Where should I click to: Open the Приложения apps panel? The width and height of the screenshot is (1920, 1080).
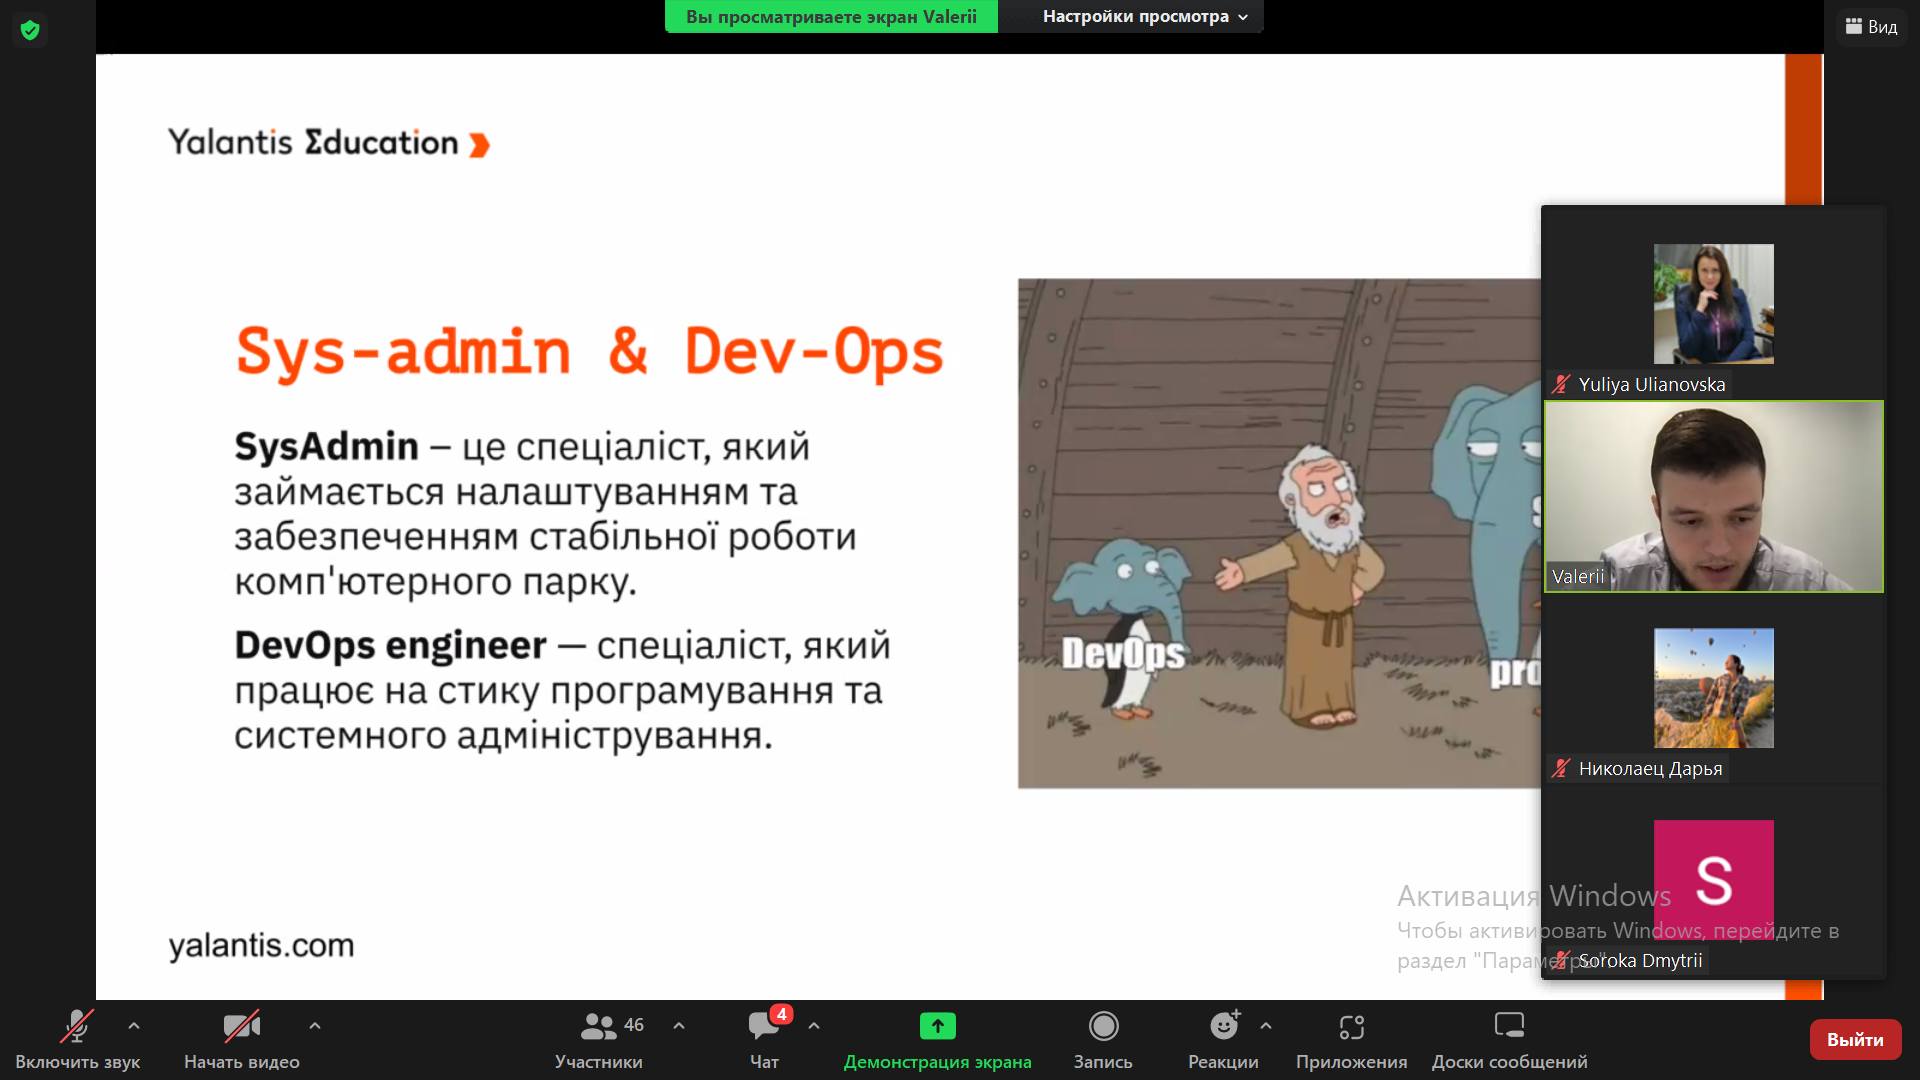coord(1351,1040)
